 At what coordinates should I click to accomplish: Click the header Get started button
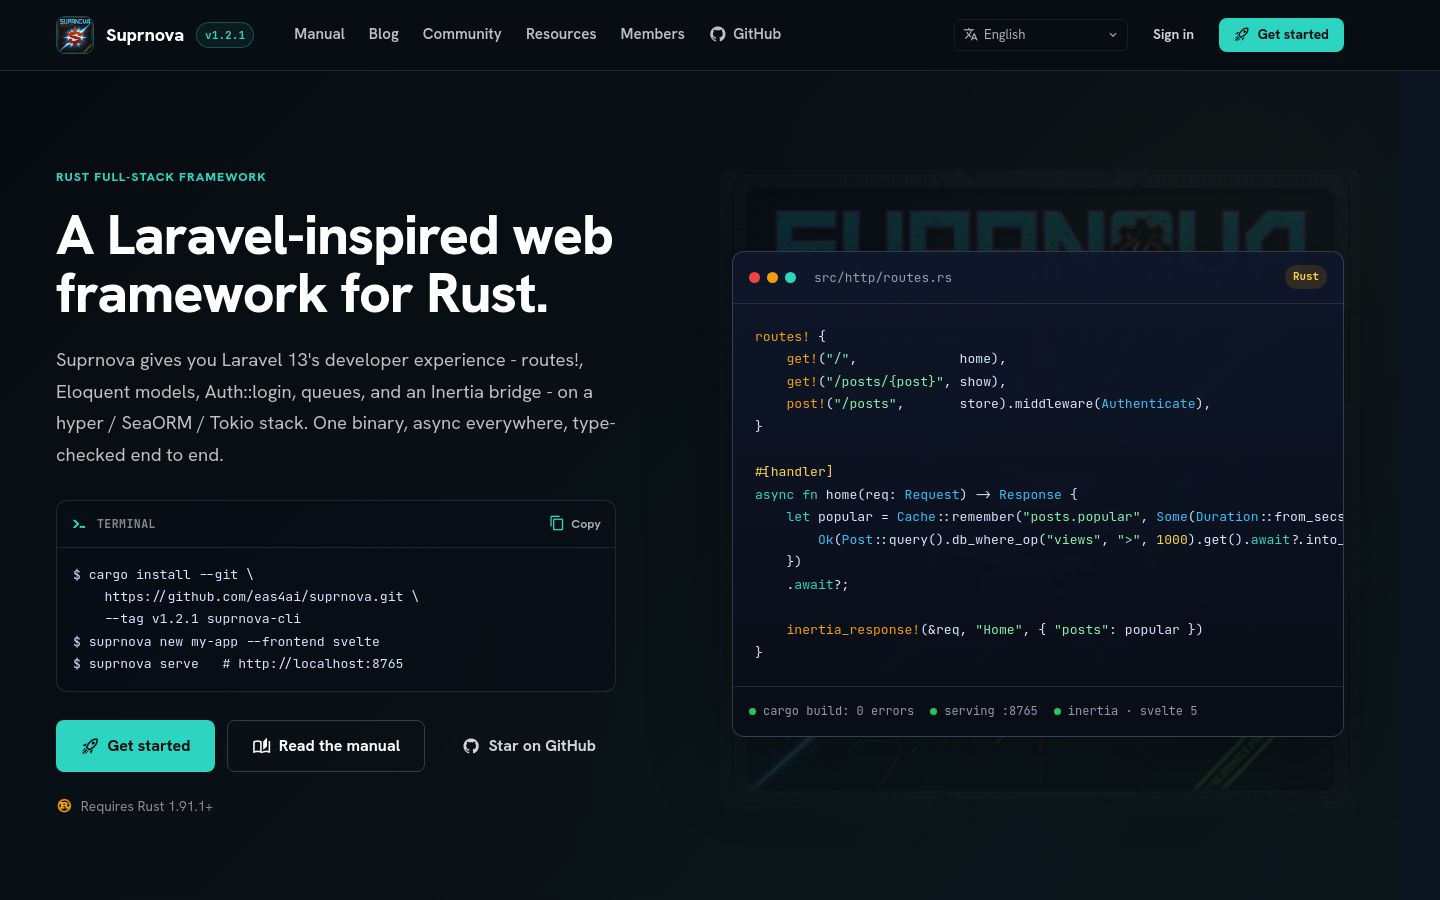click(1281, 35)
